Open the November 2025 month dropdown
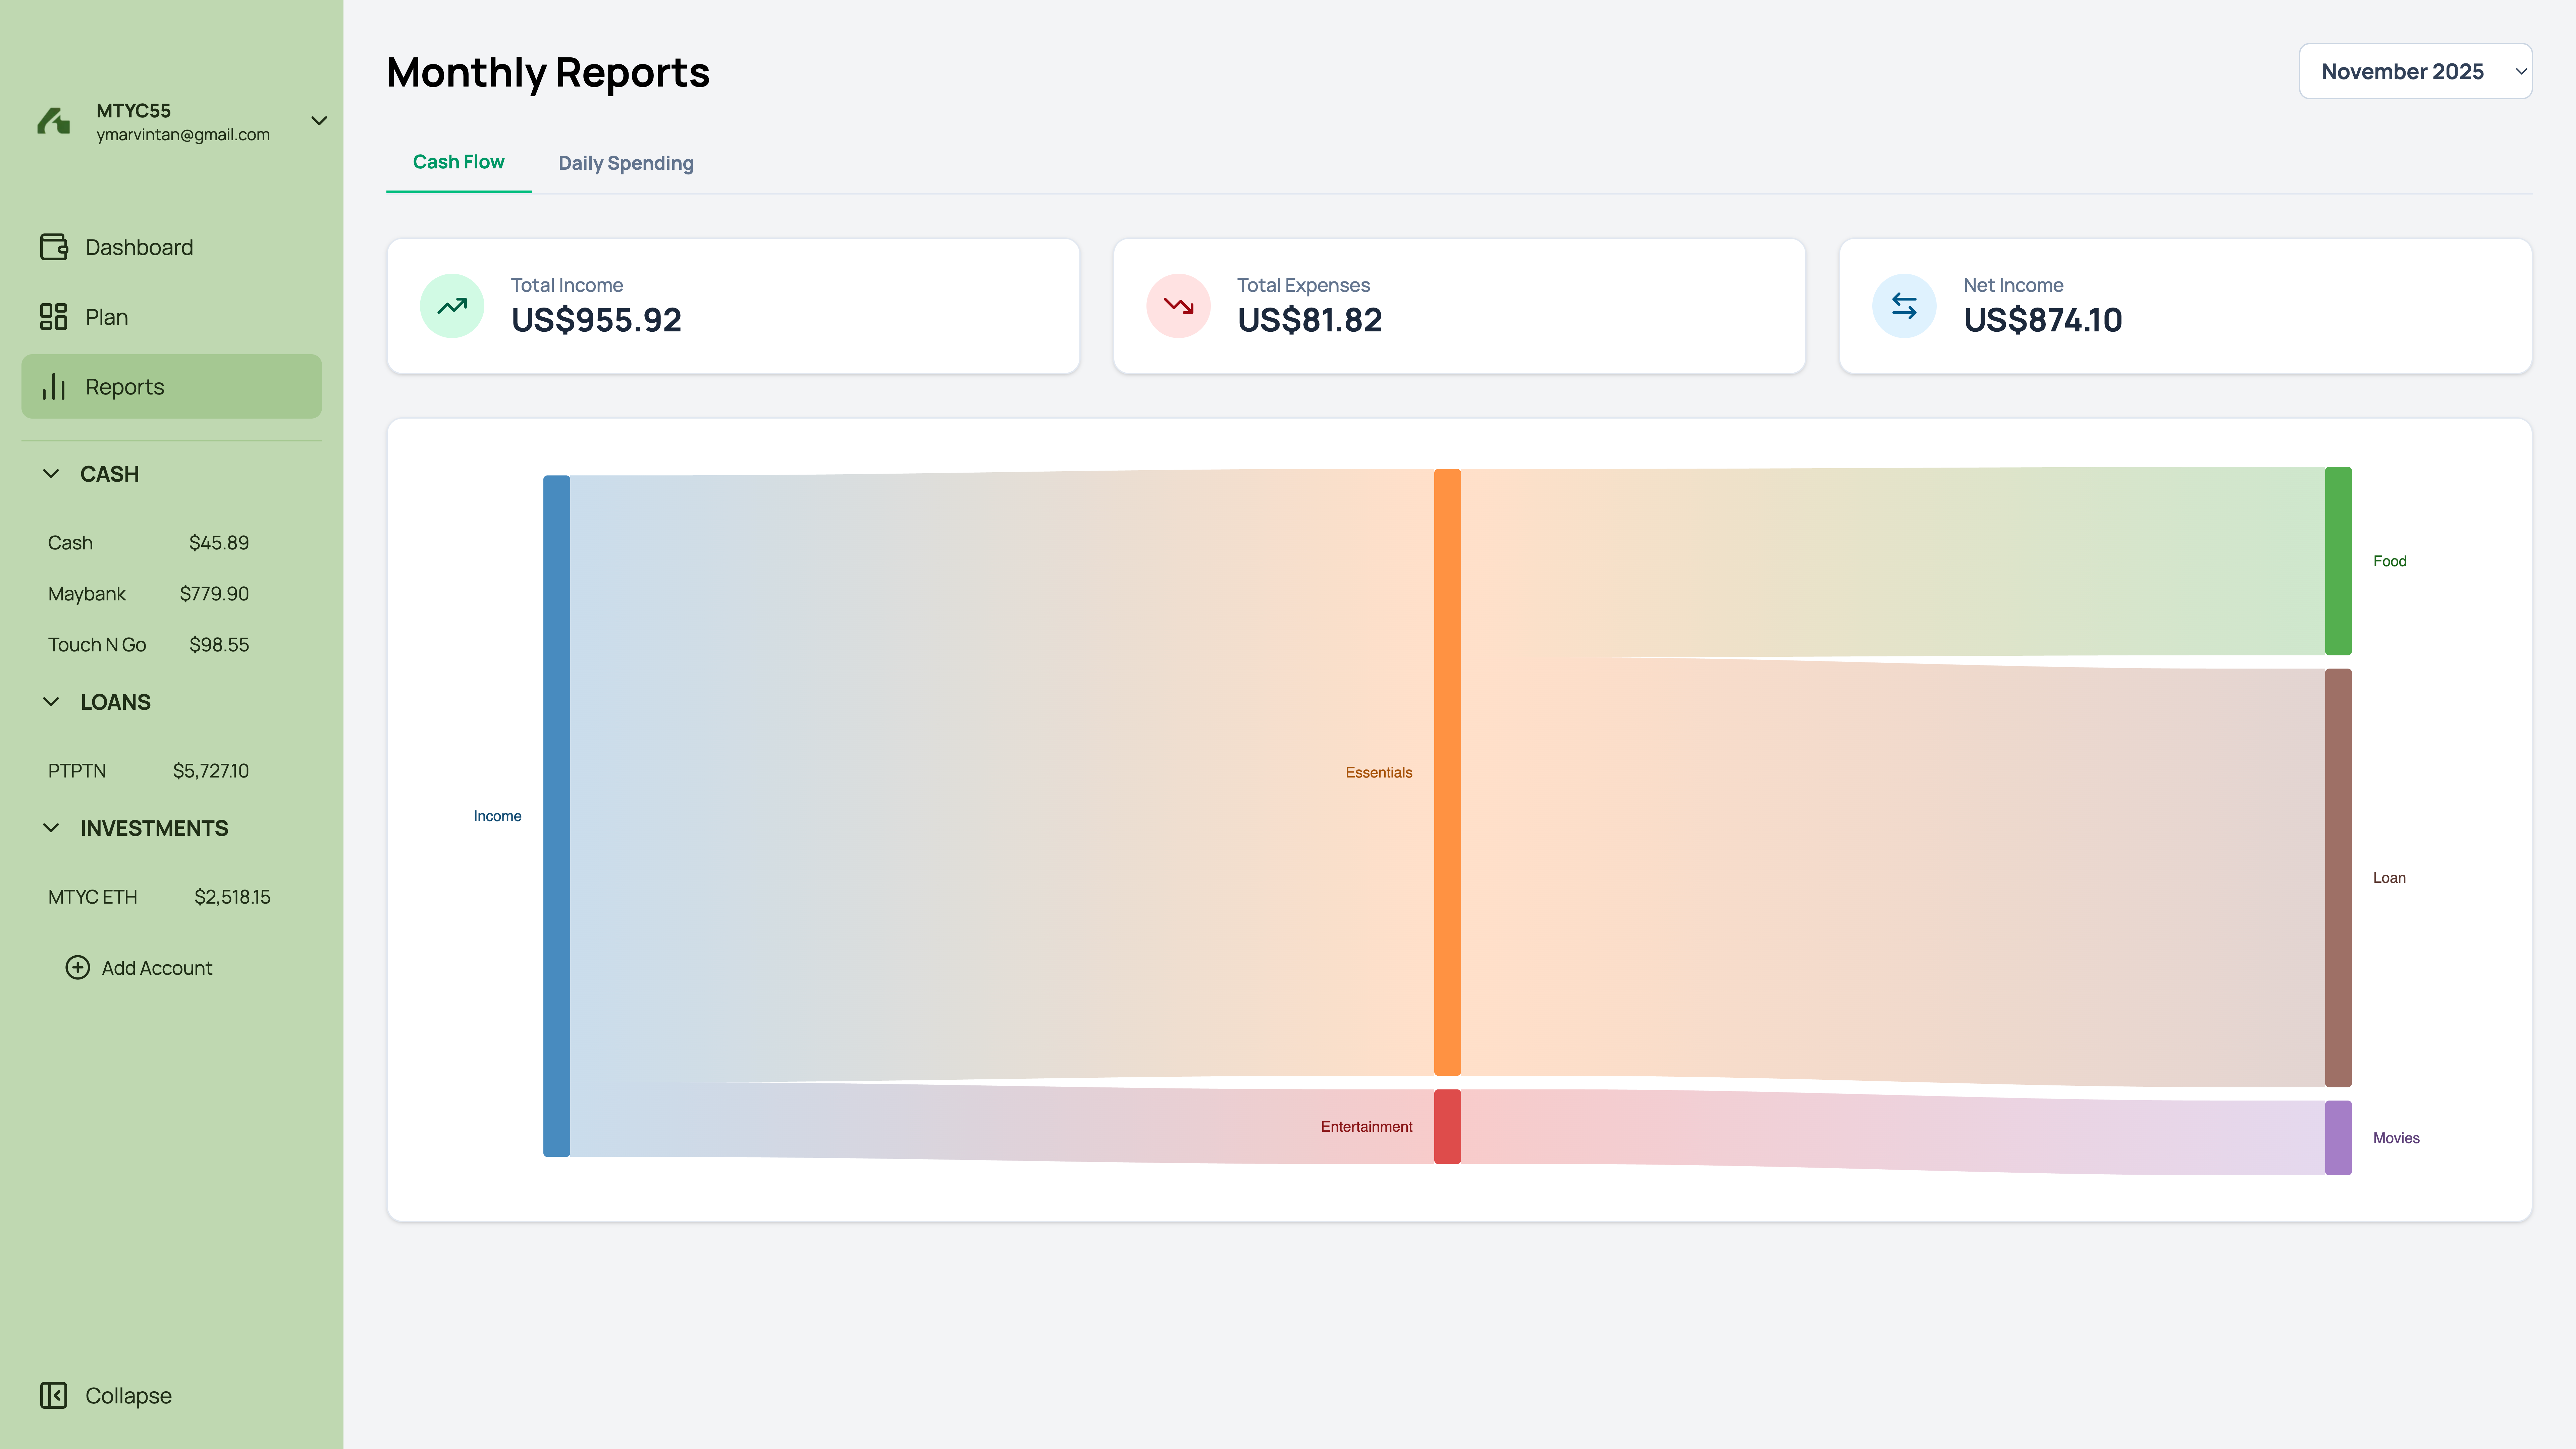 pos(2415,71)
